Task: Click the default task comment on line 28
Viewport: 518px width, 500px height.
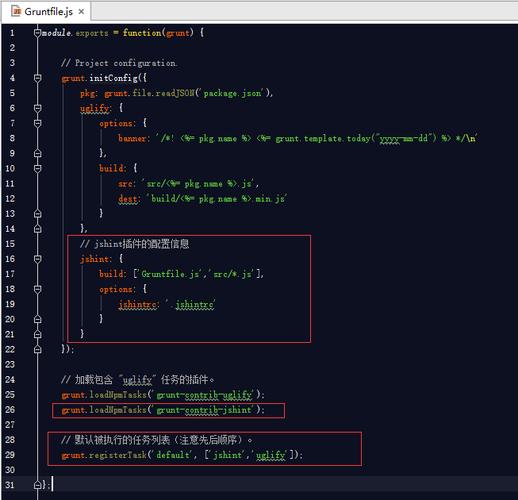Action: tap(157, 440)
